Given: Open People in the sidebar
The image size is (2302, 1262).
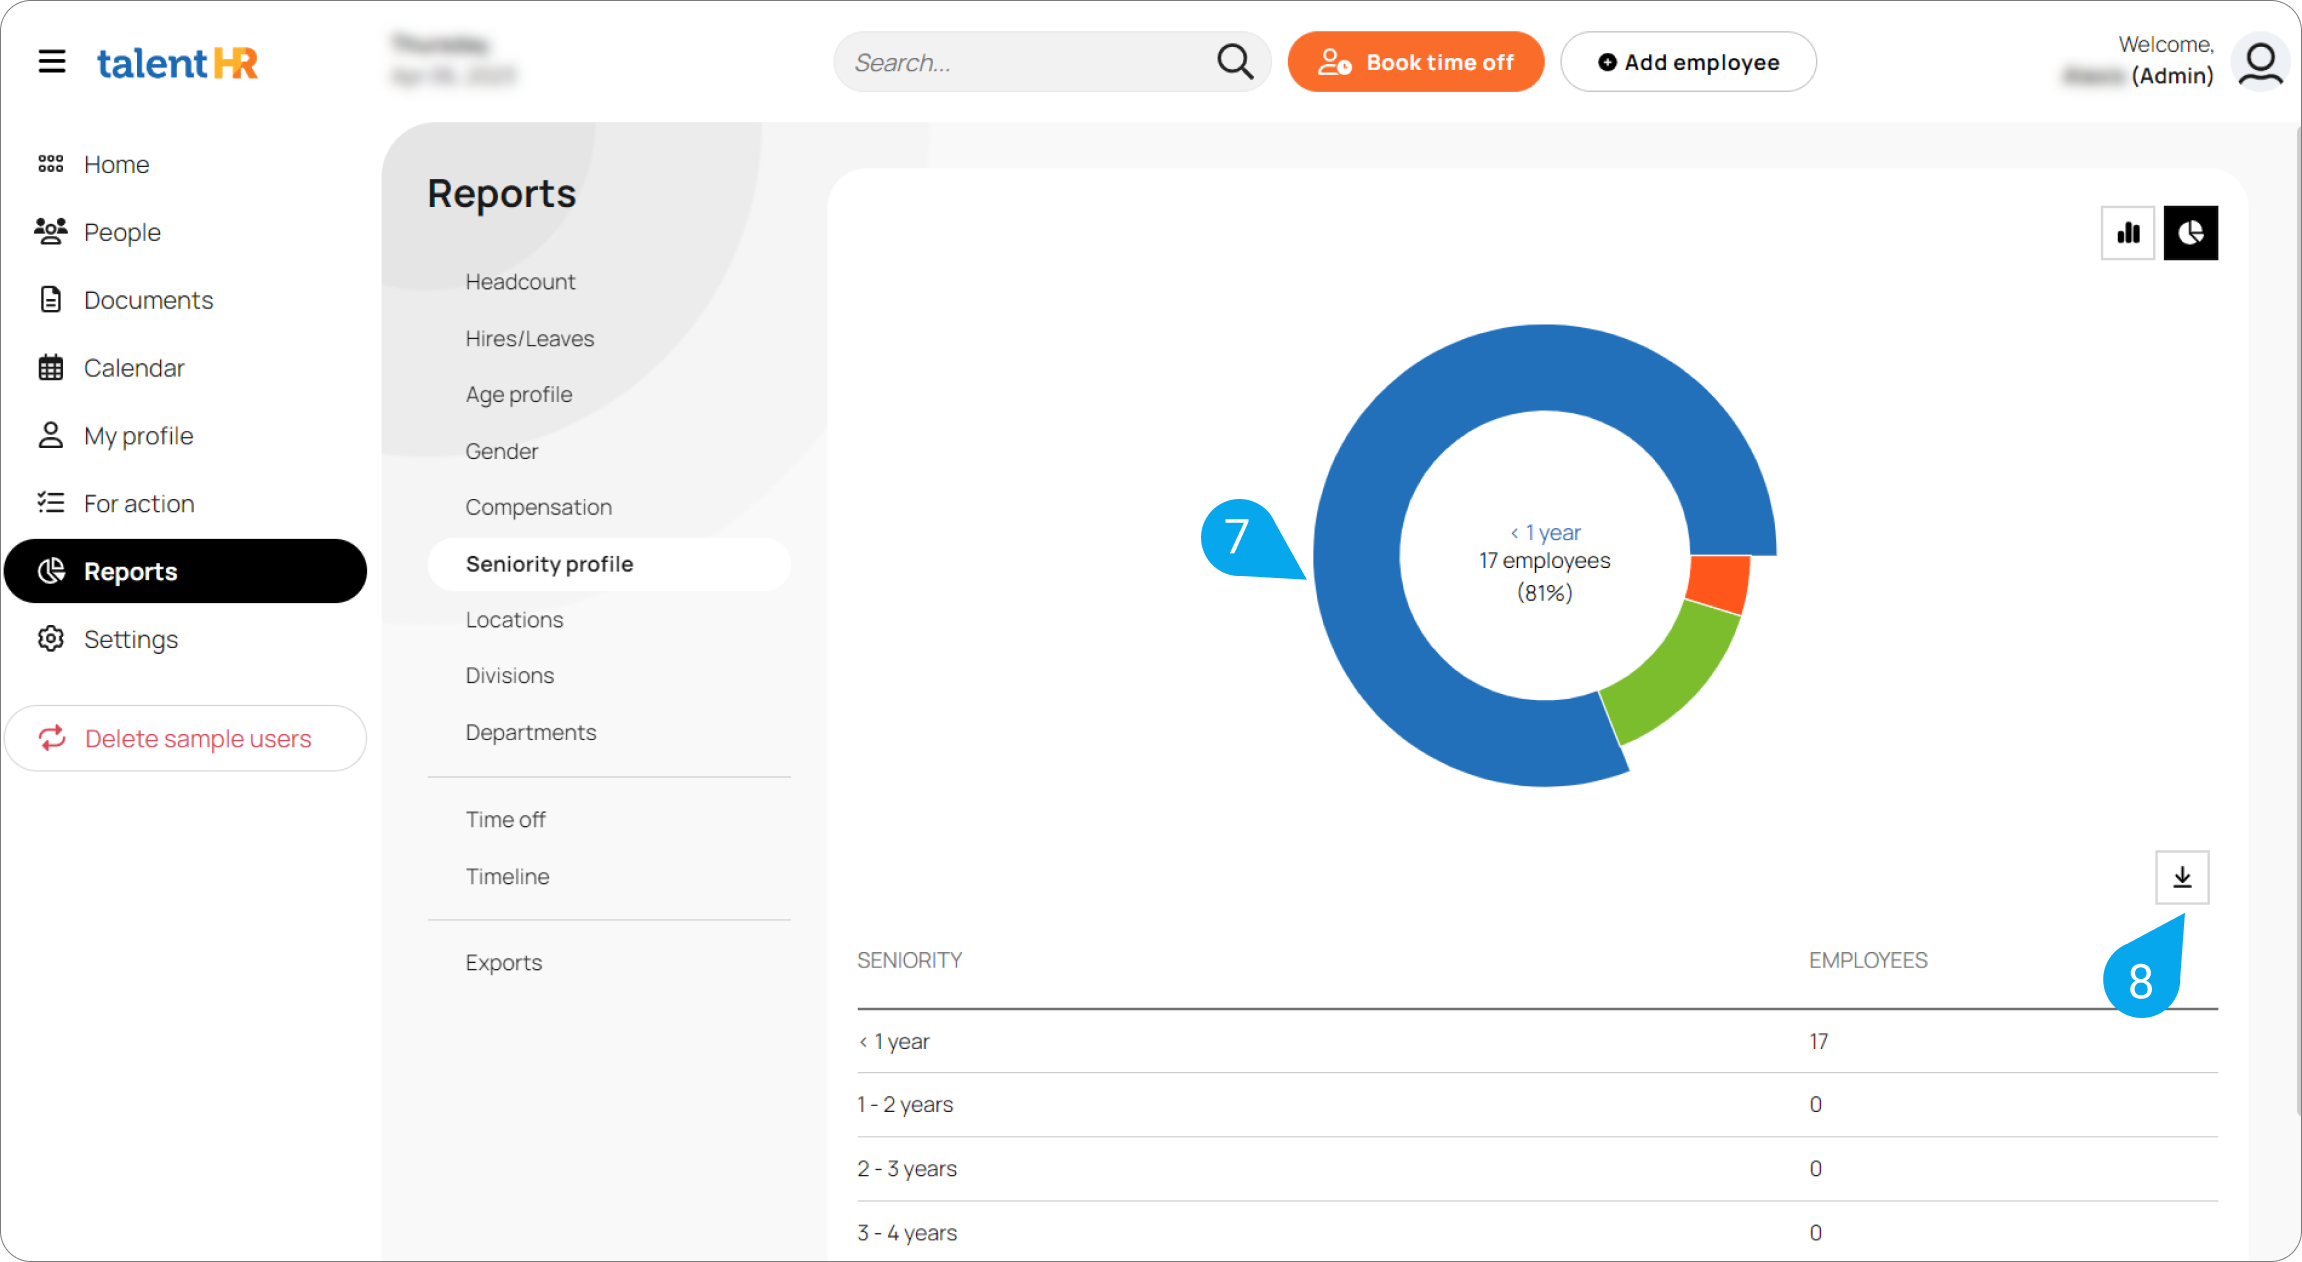Looking at the screenshot, I should (122, 232).
